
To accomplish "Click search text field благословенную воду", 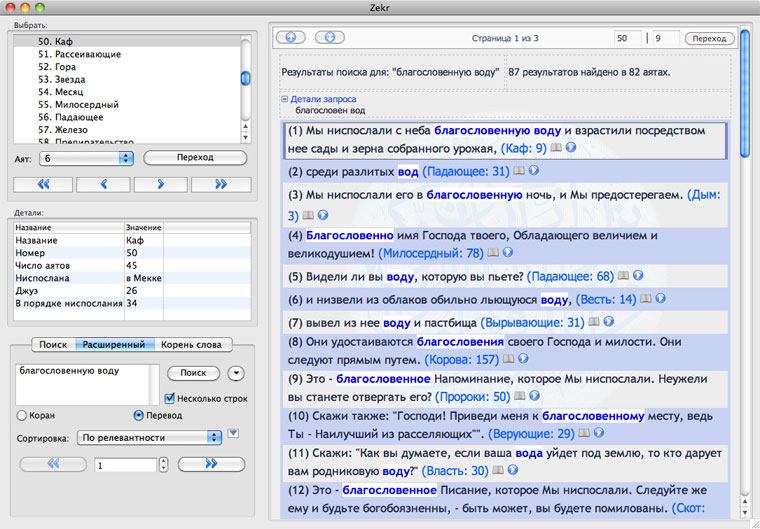I will click(x=83, y=385).
